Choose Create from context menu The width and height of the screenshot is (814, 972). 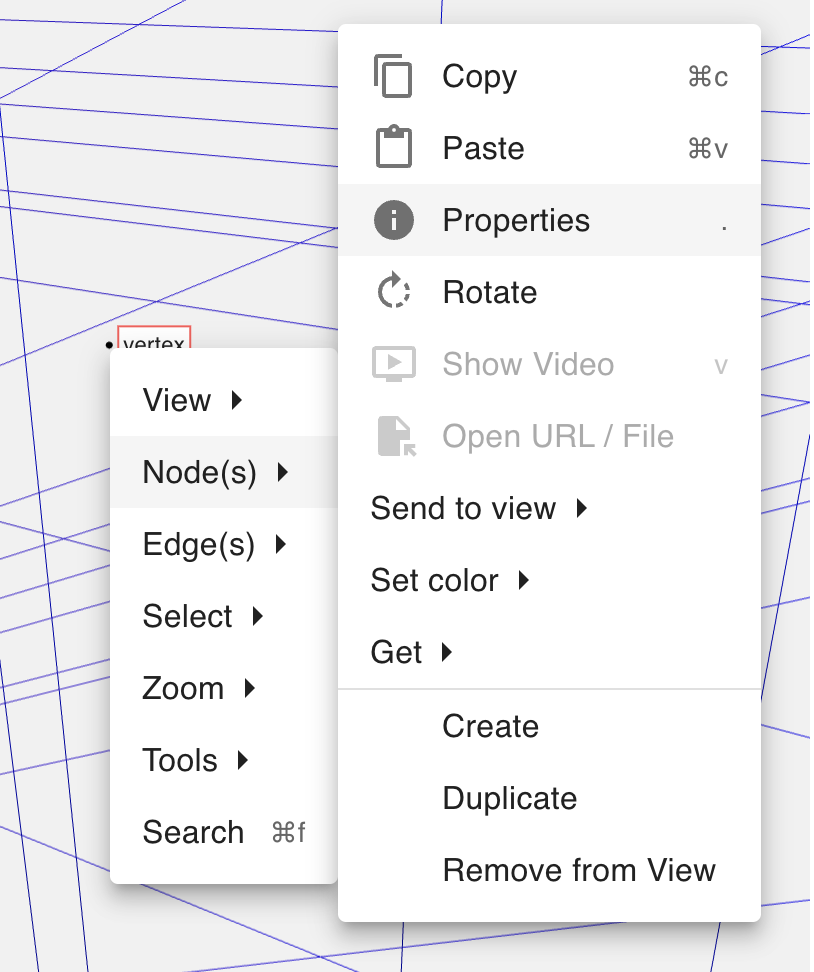pyautogui.click(x=490, y=726)
